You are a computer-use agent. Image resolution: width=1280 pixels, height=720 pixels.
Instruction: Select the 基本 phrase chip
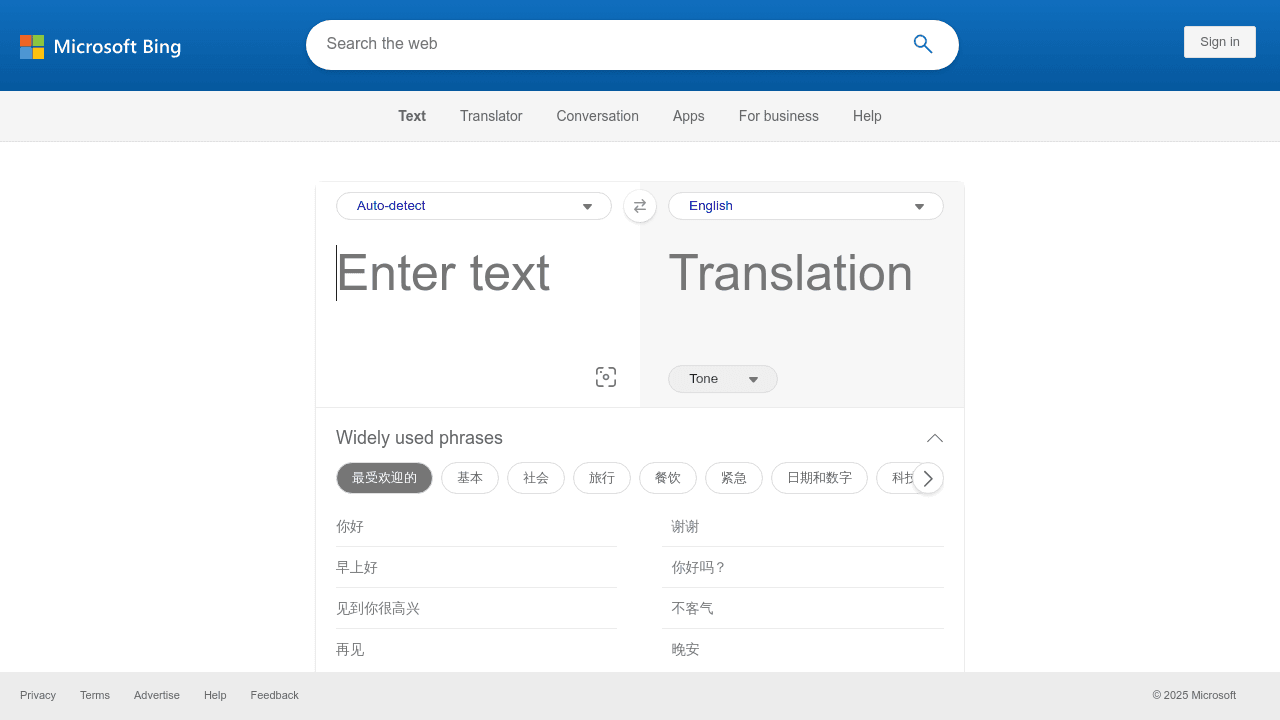click(469, 478)
